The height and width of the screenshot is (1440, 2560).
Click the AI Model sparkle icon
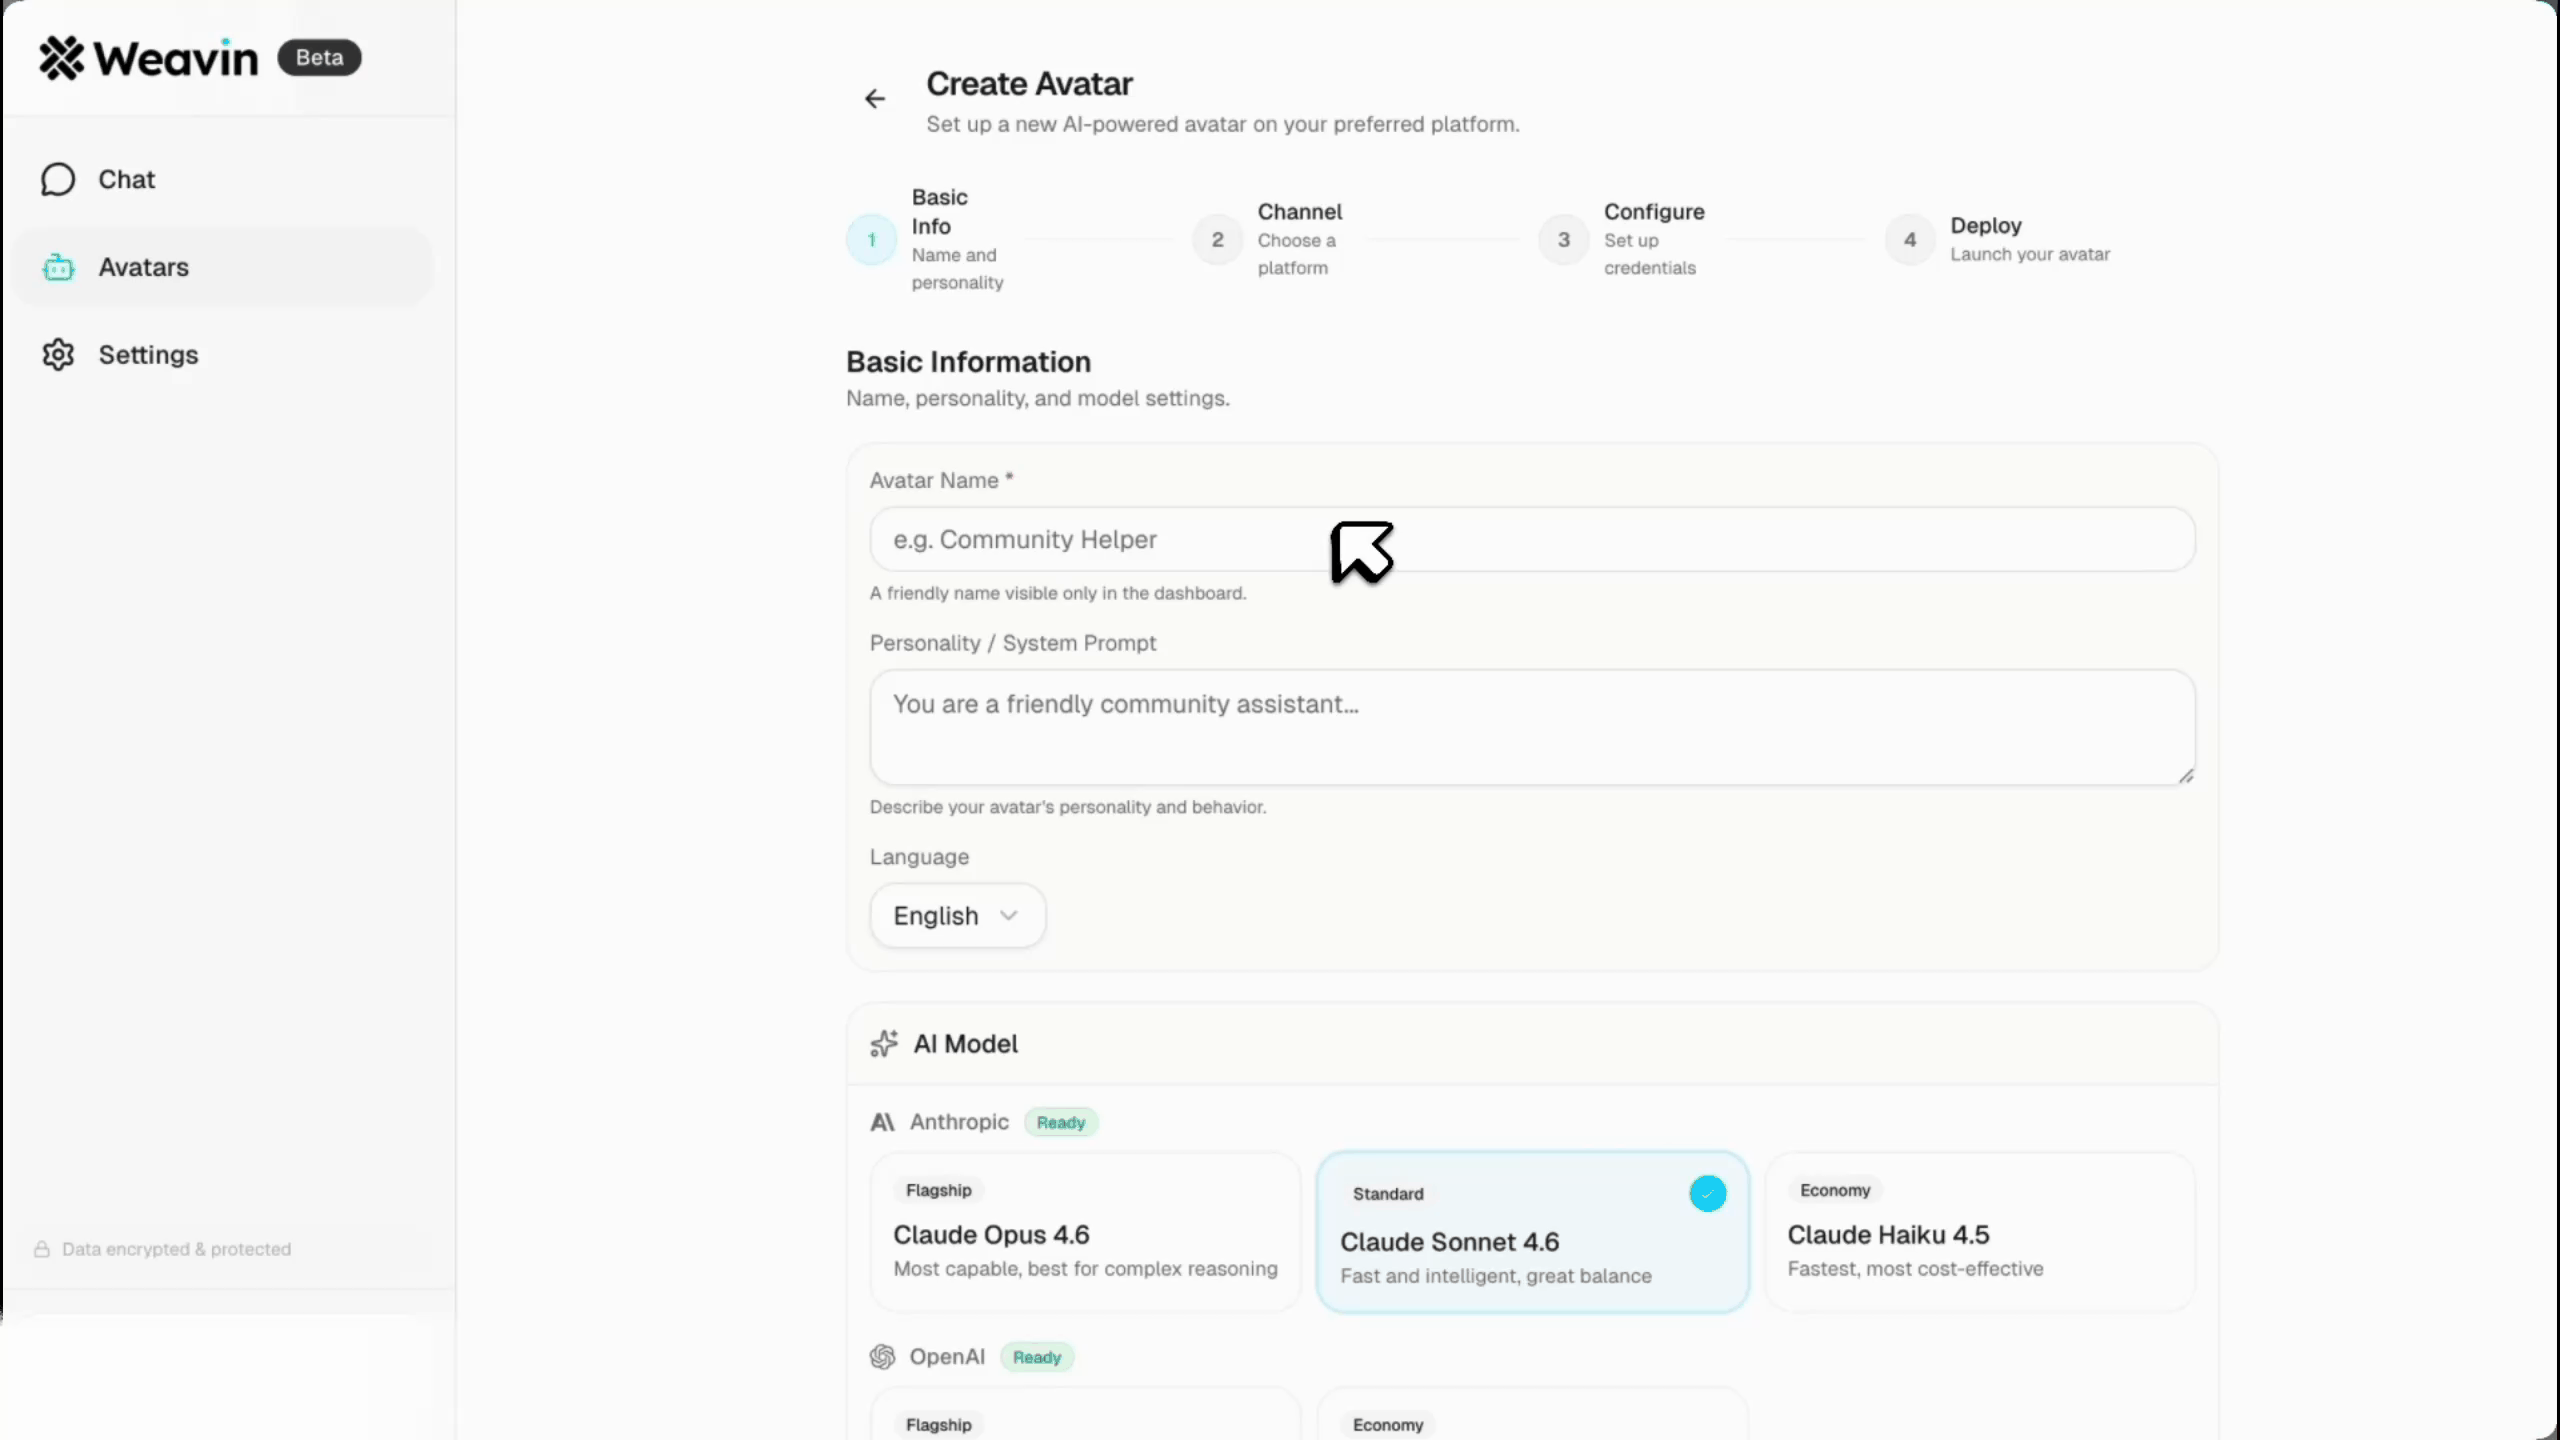tap(884, 1044)
